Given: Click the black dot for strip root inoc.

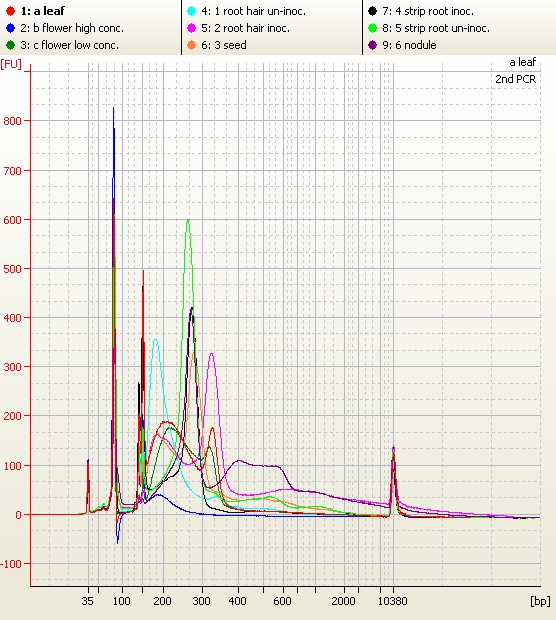Looking at the screenshot, I should pos(372,11).
